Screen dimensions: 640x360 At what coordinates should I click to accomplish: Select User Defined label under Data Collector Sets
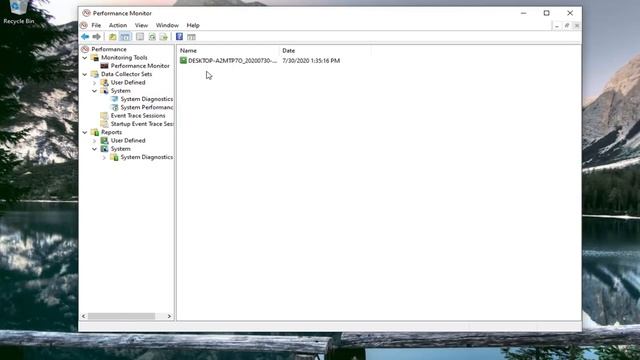128,82
